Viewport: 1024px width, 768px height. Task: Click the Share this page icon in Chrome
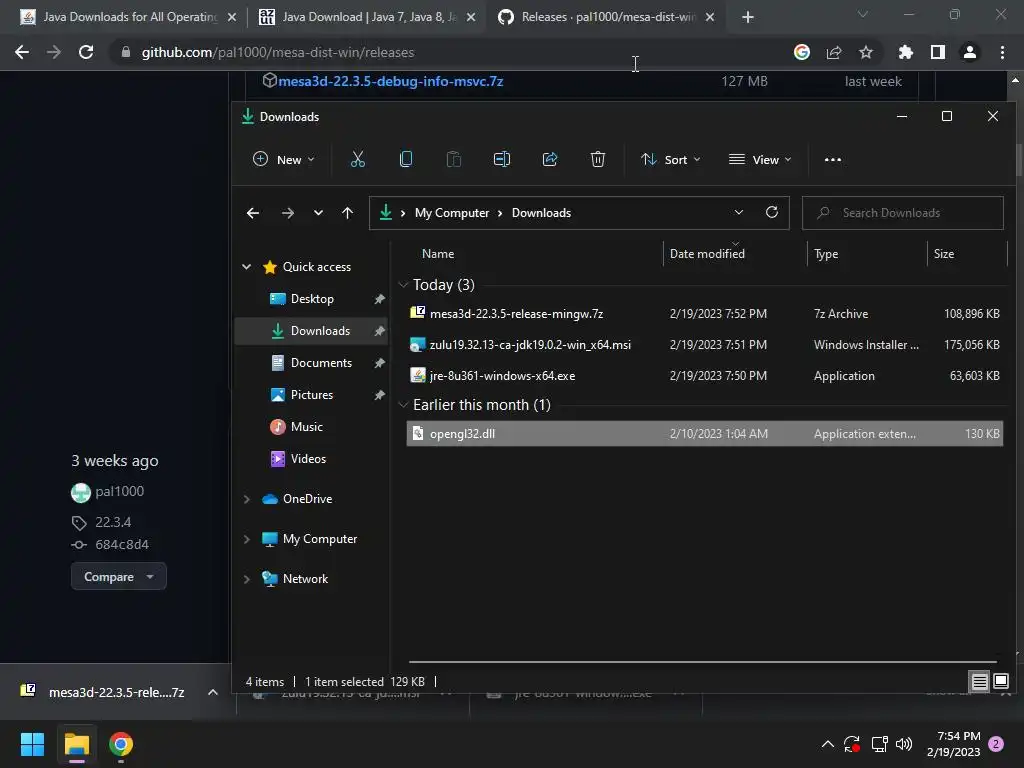tap(834, 52)
